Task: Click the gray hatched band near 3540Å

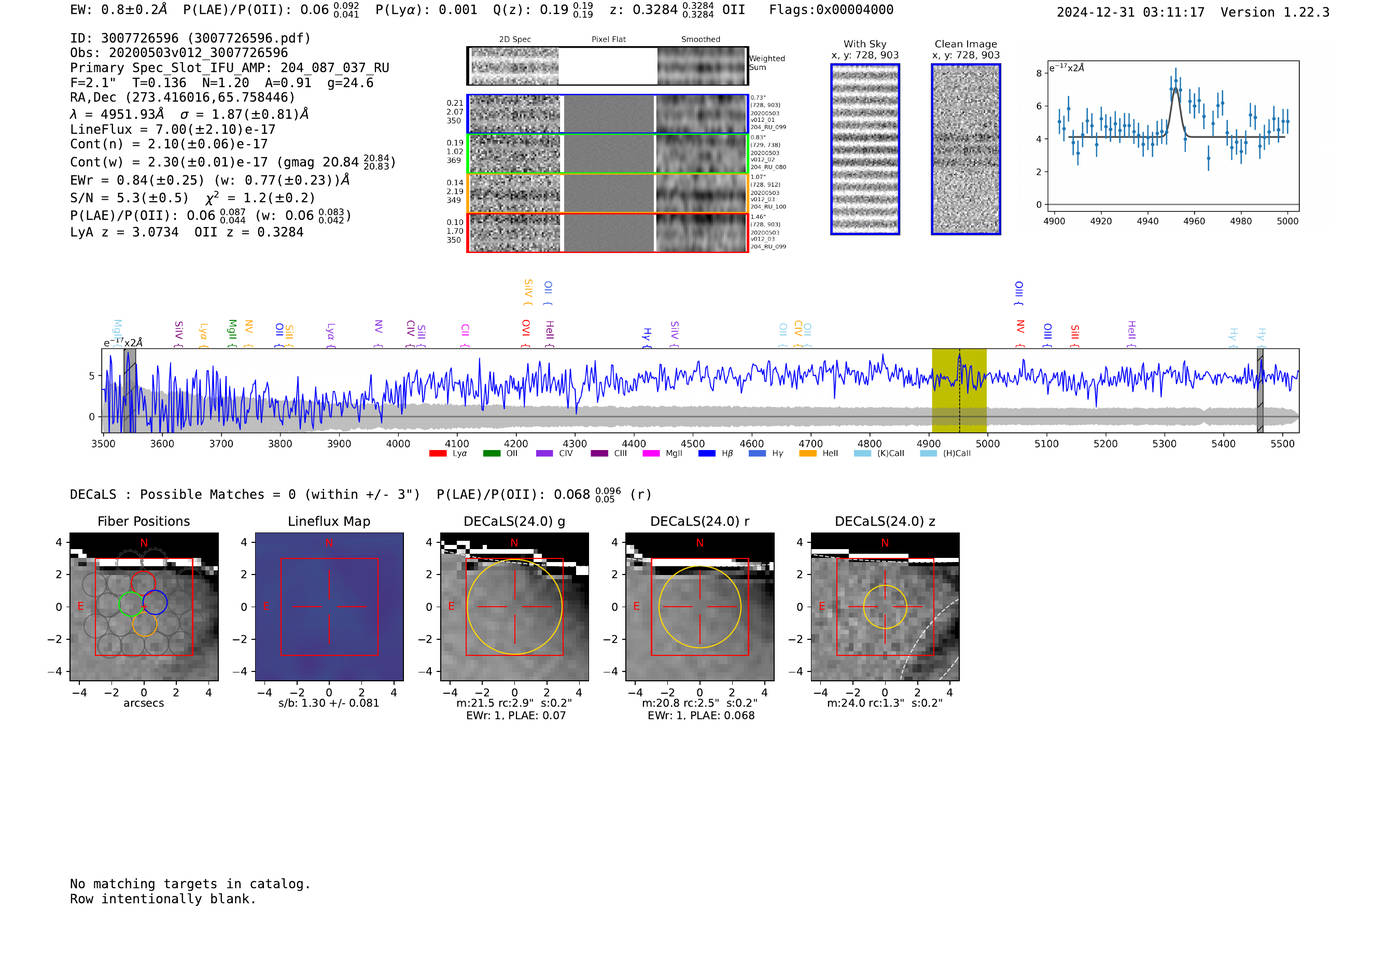Action: click(130, 391)
